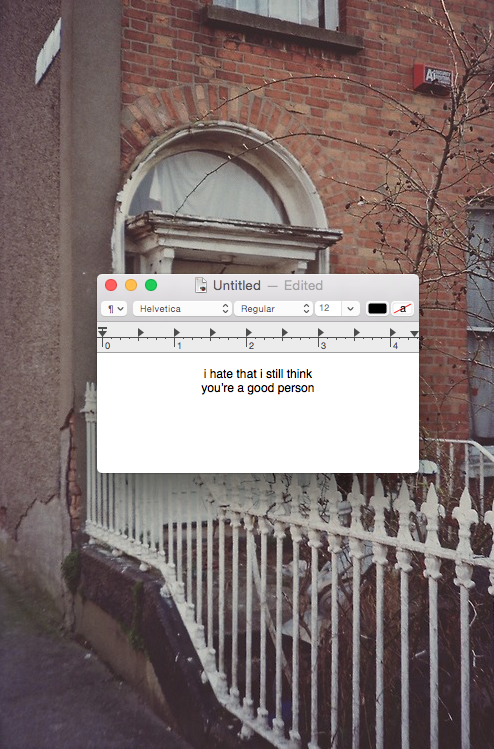Select the tab stop at 2 inches
The height and width of the screenshot is (749, 494).
click(248, 332)
